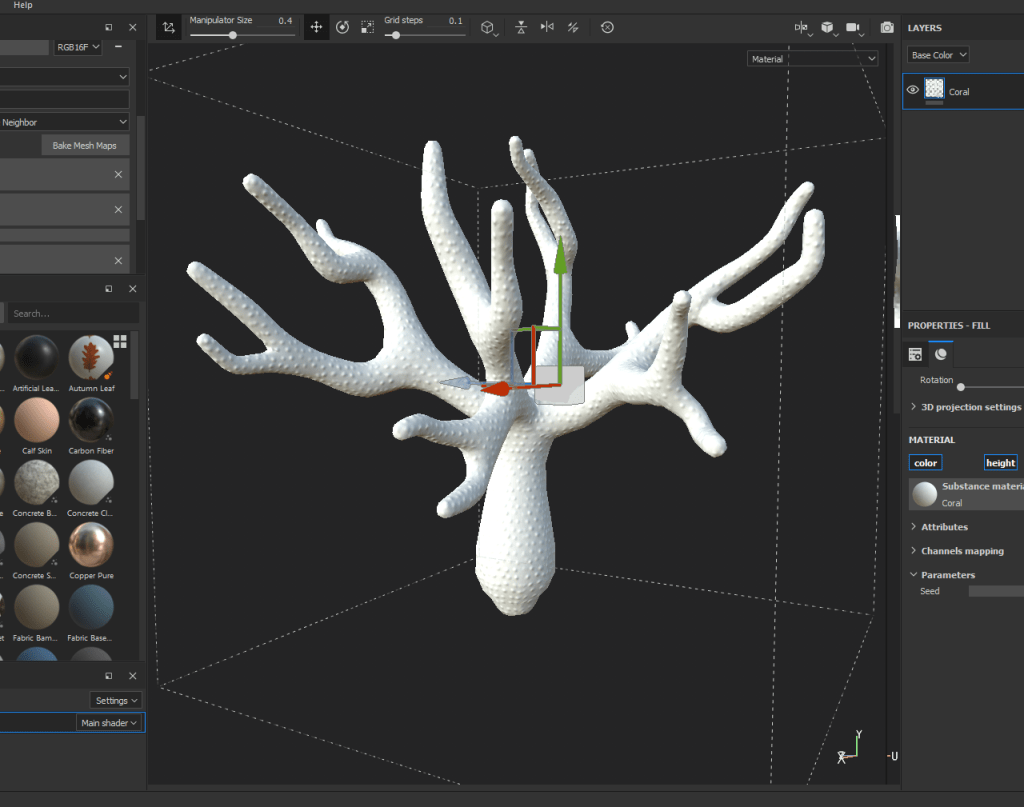Select the rotate manipulator tool
The height and width of the screenshot is (807, 1024).
[x=342, y=28]
